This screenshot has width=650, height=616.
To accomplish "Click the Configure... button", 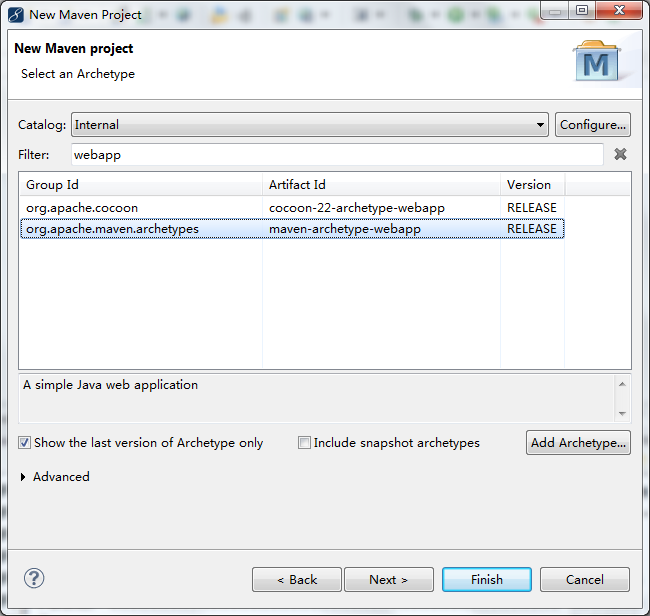I will coord(593,124).
